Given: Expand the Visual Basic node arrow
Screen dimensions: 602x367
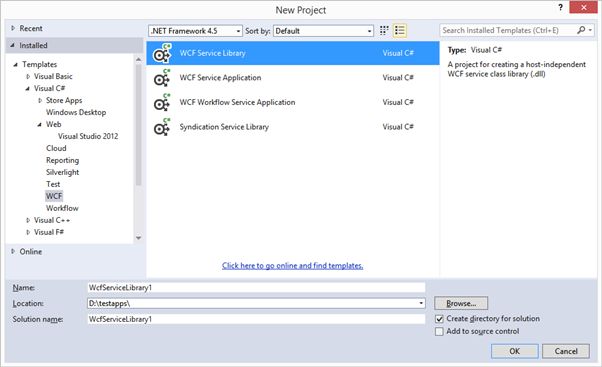Looking at the screenshot, I should tap(28, 76).
